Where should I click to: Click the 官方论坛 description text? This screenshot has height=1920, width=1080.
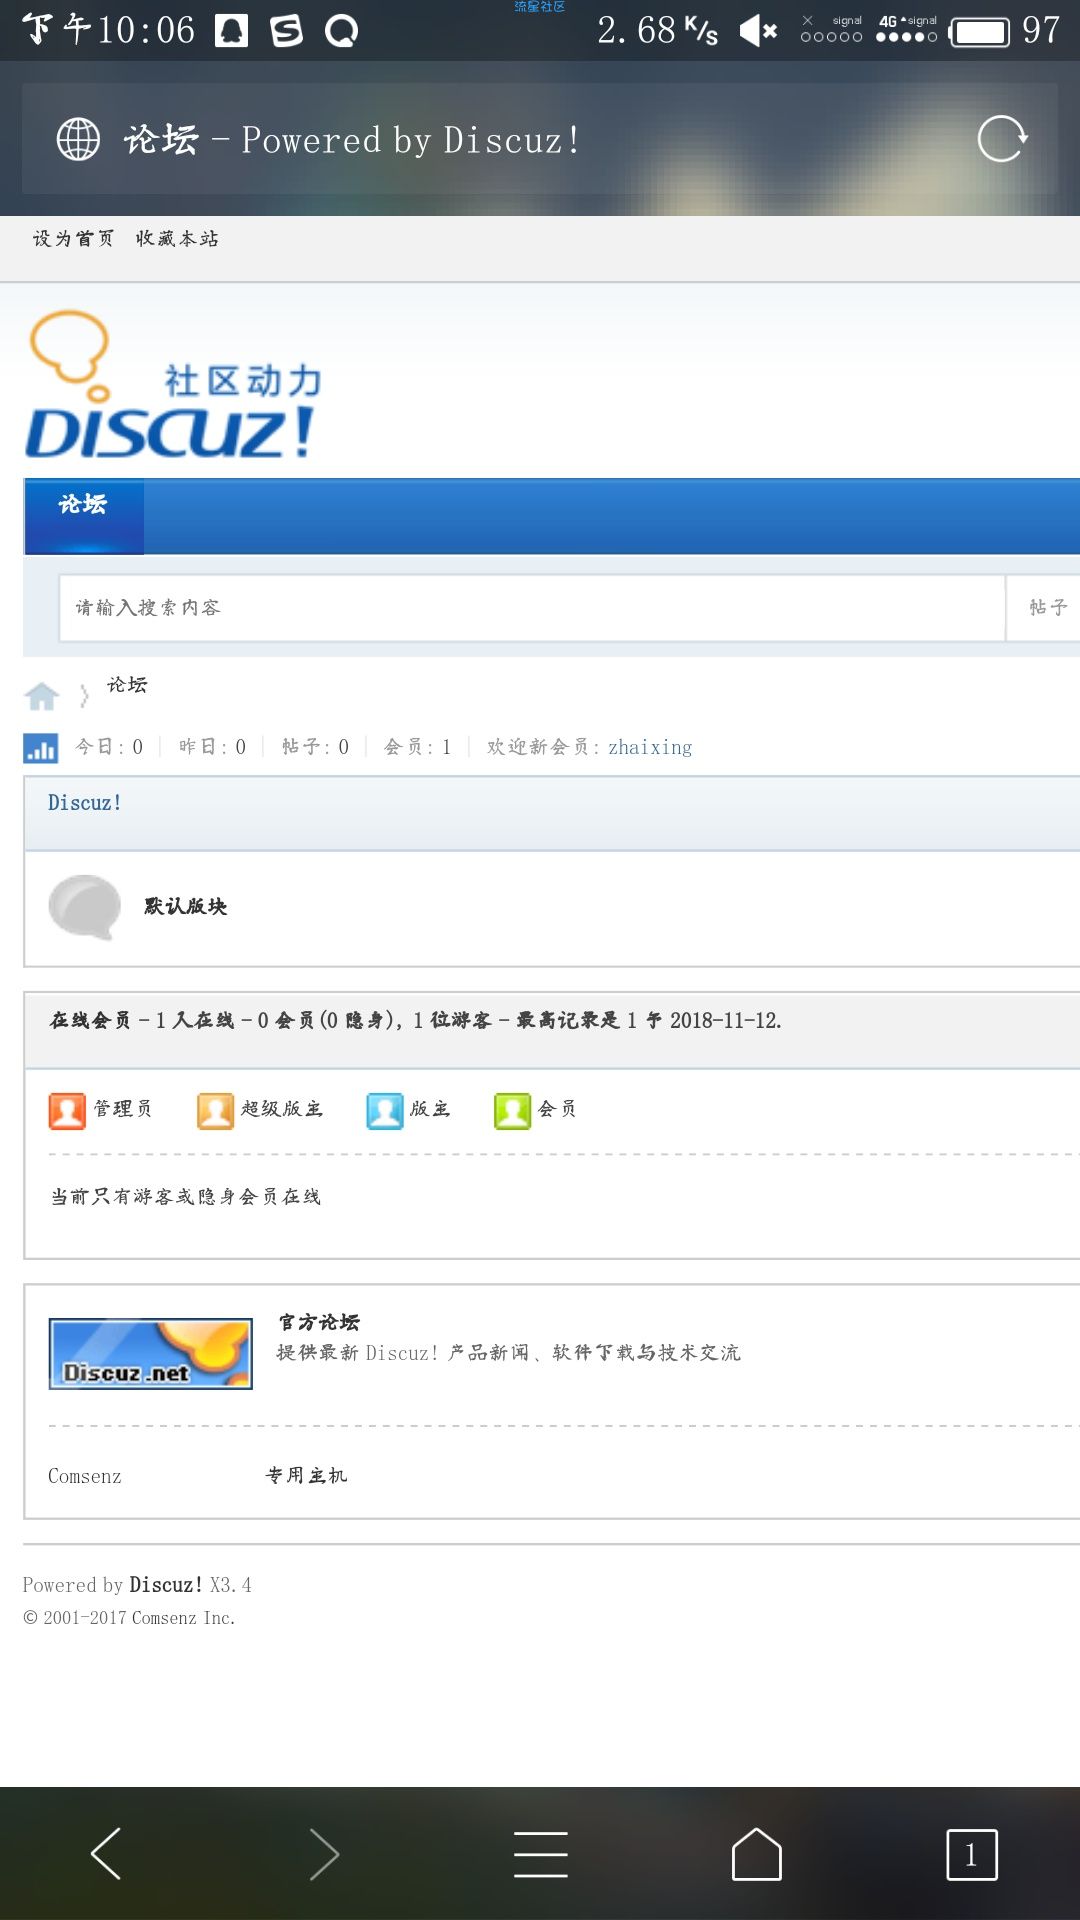click(509, 1353)
